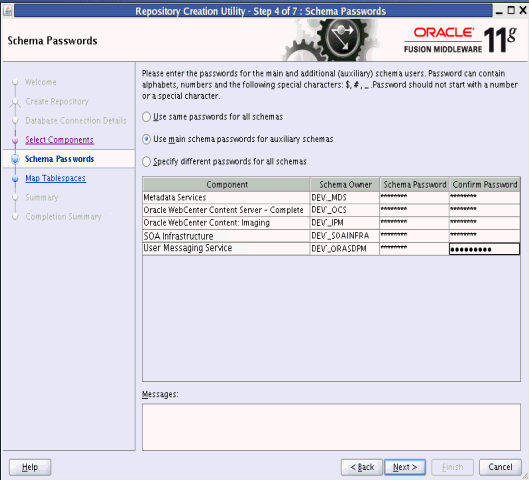Click the Next button
529x480 pixels.
point(405,467)
